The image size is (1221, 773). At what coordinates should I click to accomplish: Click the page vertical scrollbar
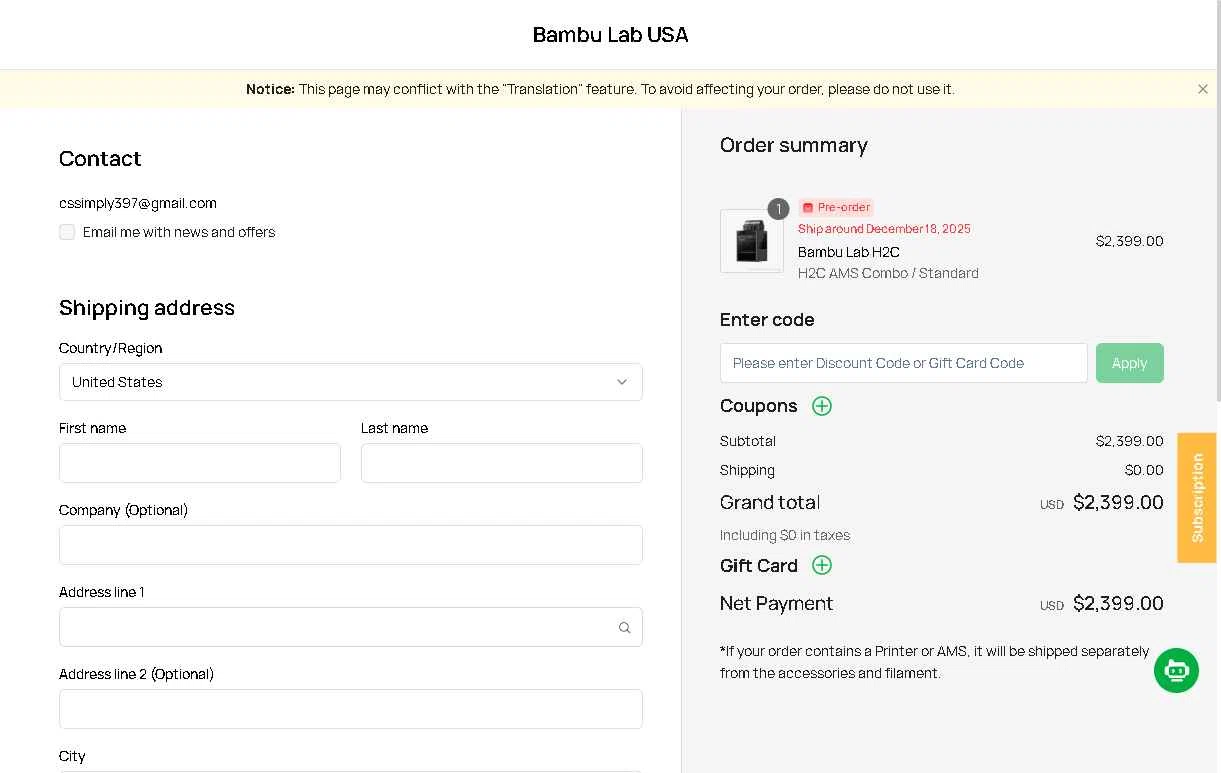1218,200
